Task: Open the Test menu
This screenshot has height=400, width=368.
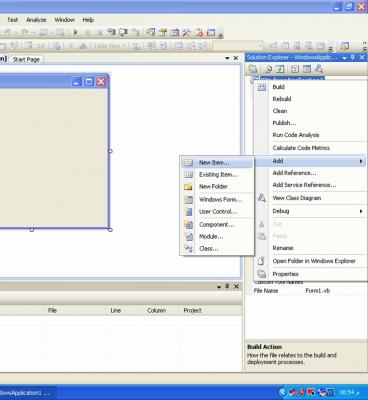Action: point(13,20)
